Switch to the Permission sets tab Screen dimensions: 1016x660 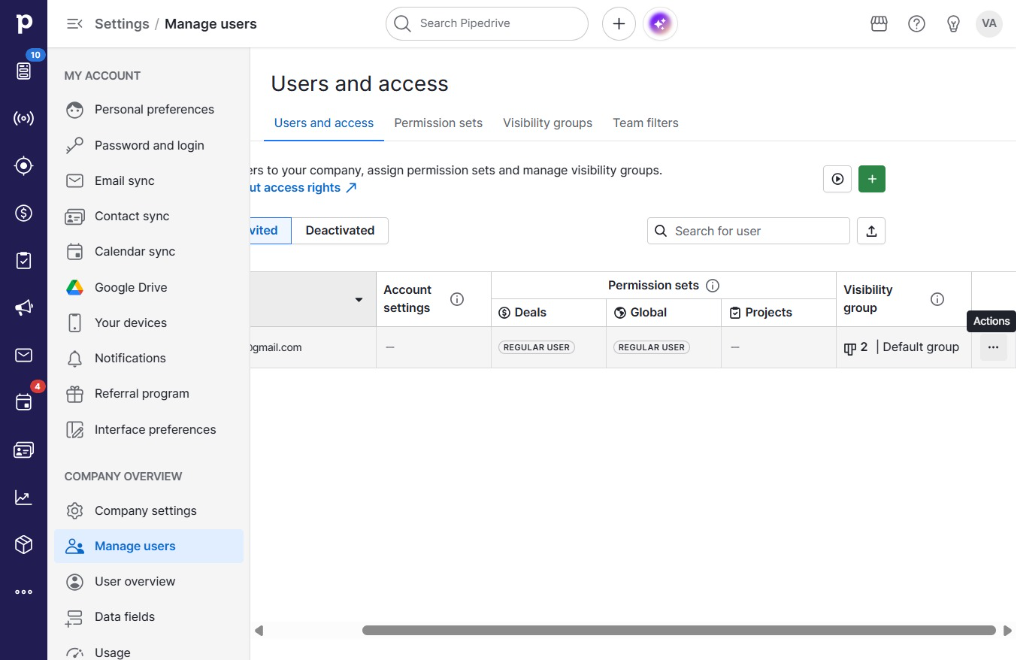(438, 123)
